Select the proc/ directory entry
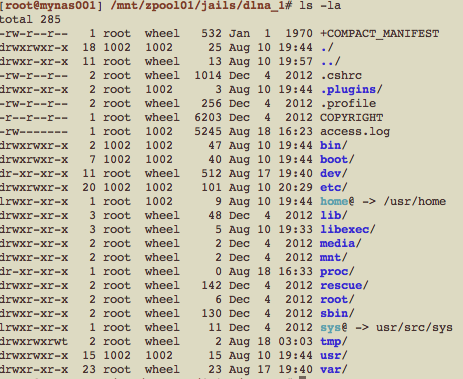This screenshot has height=379, width=463. click(337, 272)
